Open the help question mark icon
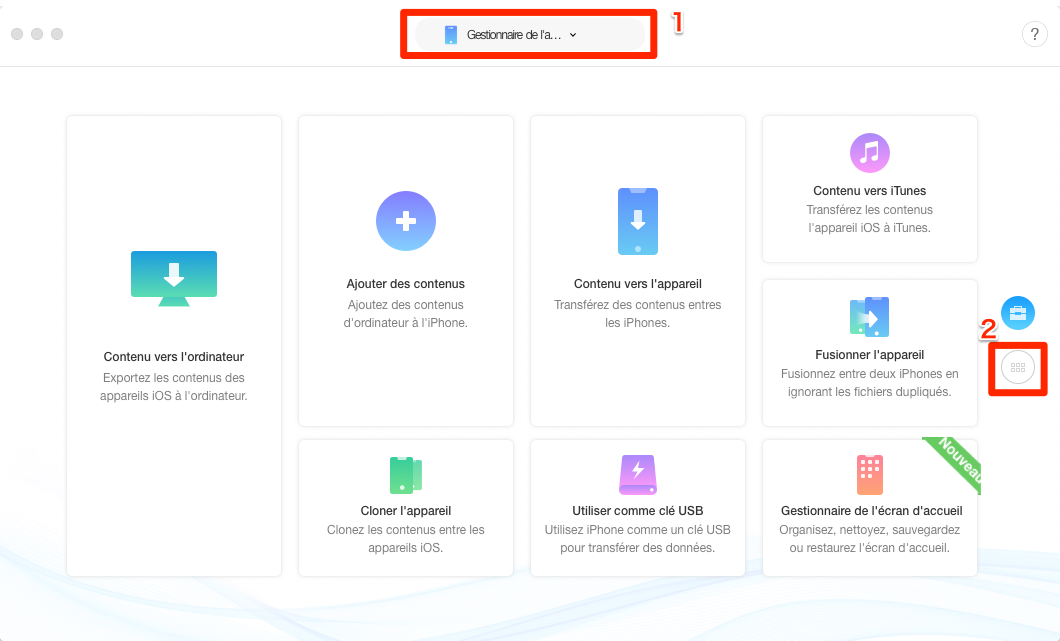Viewport: 1060px width, 641px height. [1034, 33]
